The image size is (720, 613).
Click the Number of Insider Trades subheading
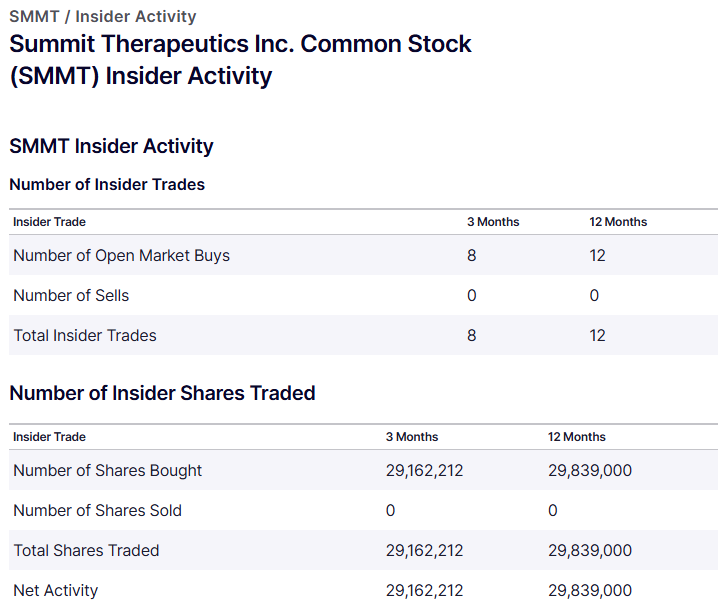[x=107, y=184]
